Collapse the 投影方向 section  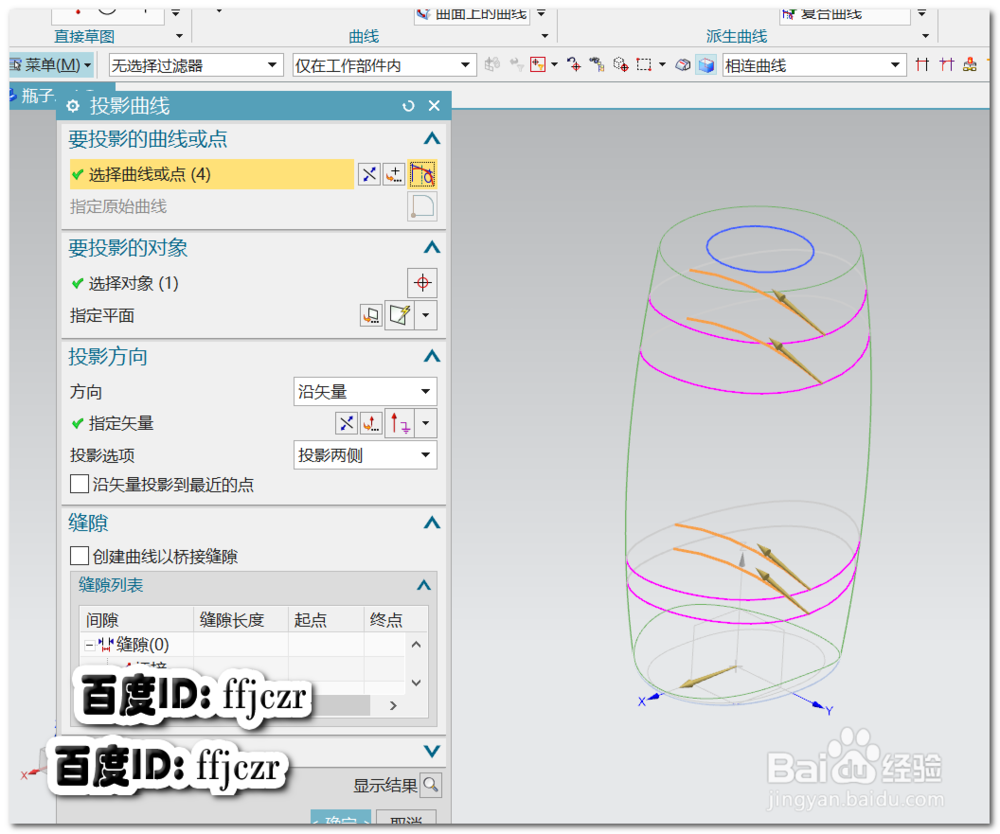point(432,356)
